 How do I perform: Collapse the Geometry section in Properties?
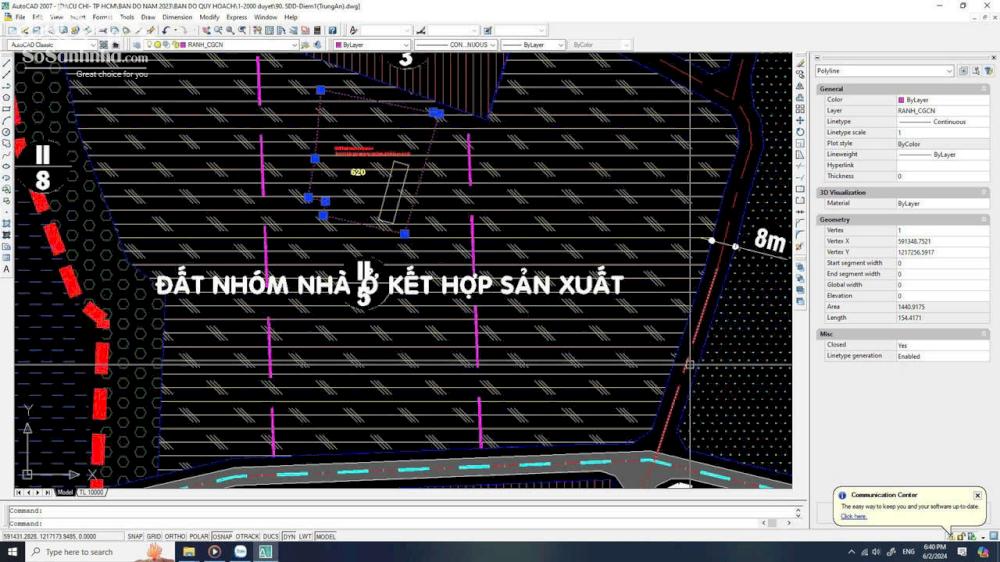pos(984,220)
